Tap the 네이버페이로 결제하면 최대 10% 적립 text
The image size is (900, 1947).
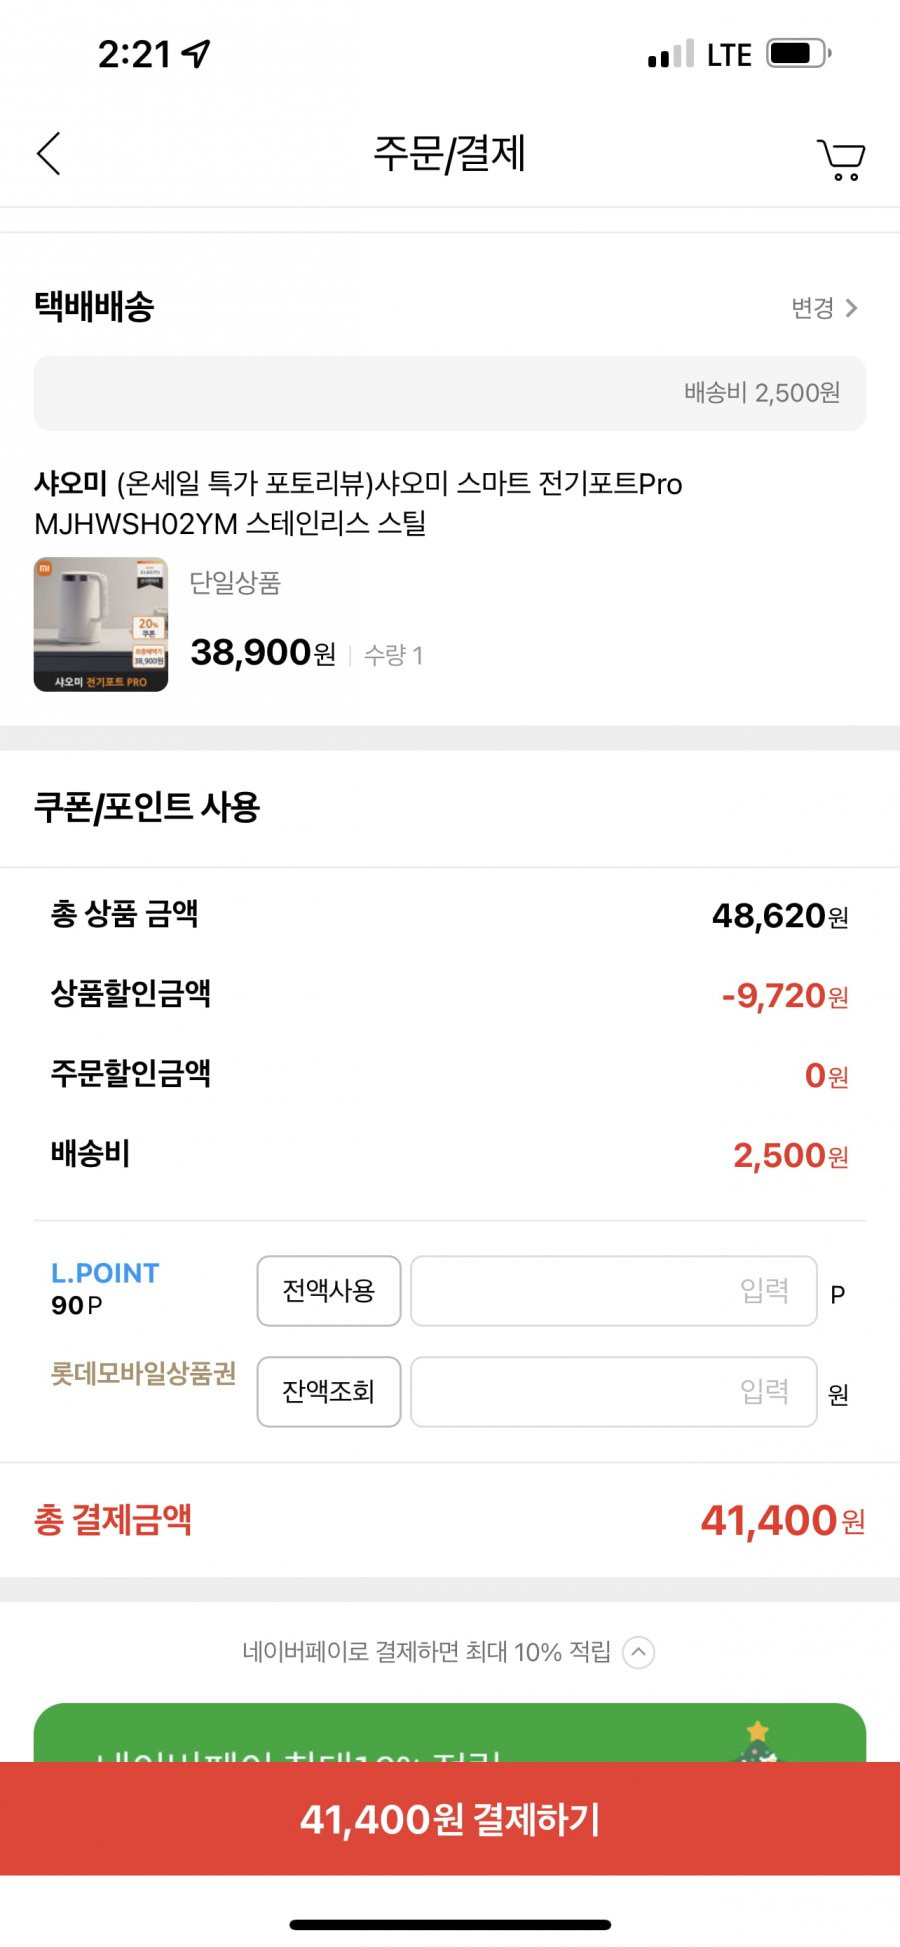point(426,1652)
